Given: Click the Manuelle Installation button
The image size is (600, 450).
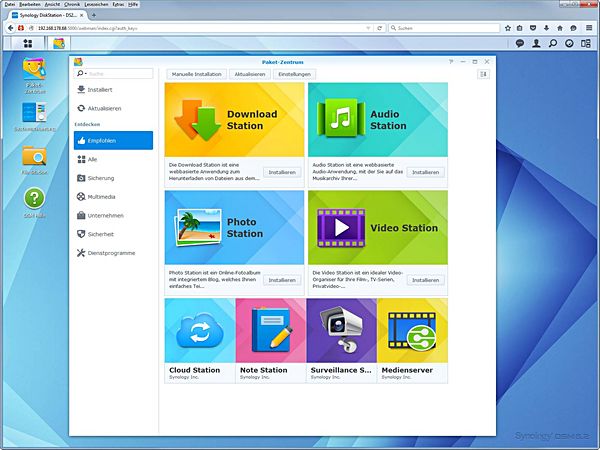Looking at the screenshot, I should [x=197, y=74].
